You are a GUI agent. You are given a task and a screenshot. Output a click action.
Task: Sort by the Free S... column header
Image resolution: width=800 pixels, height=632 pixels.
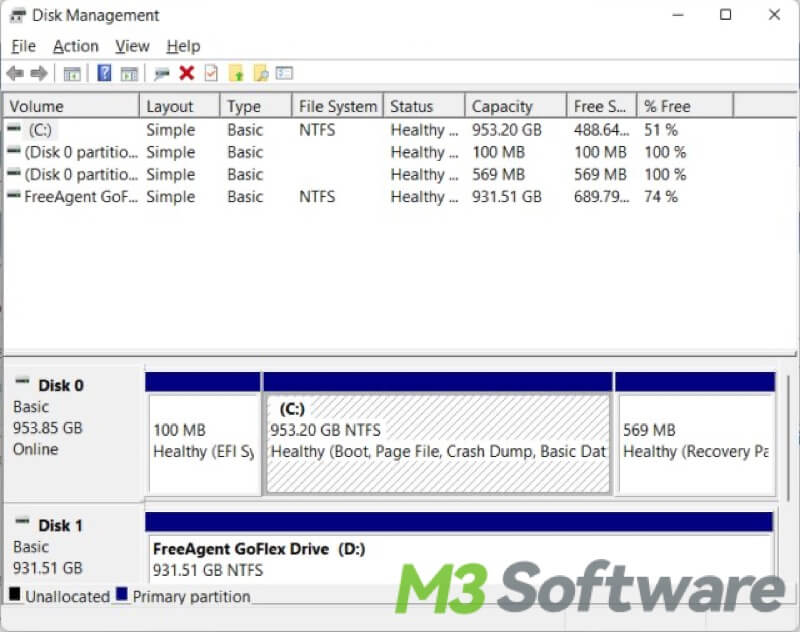tap(602, 106)
